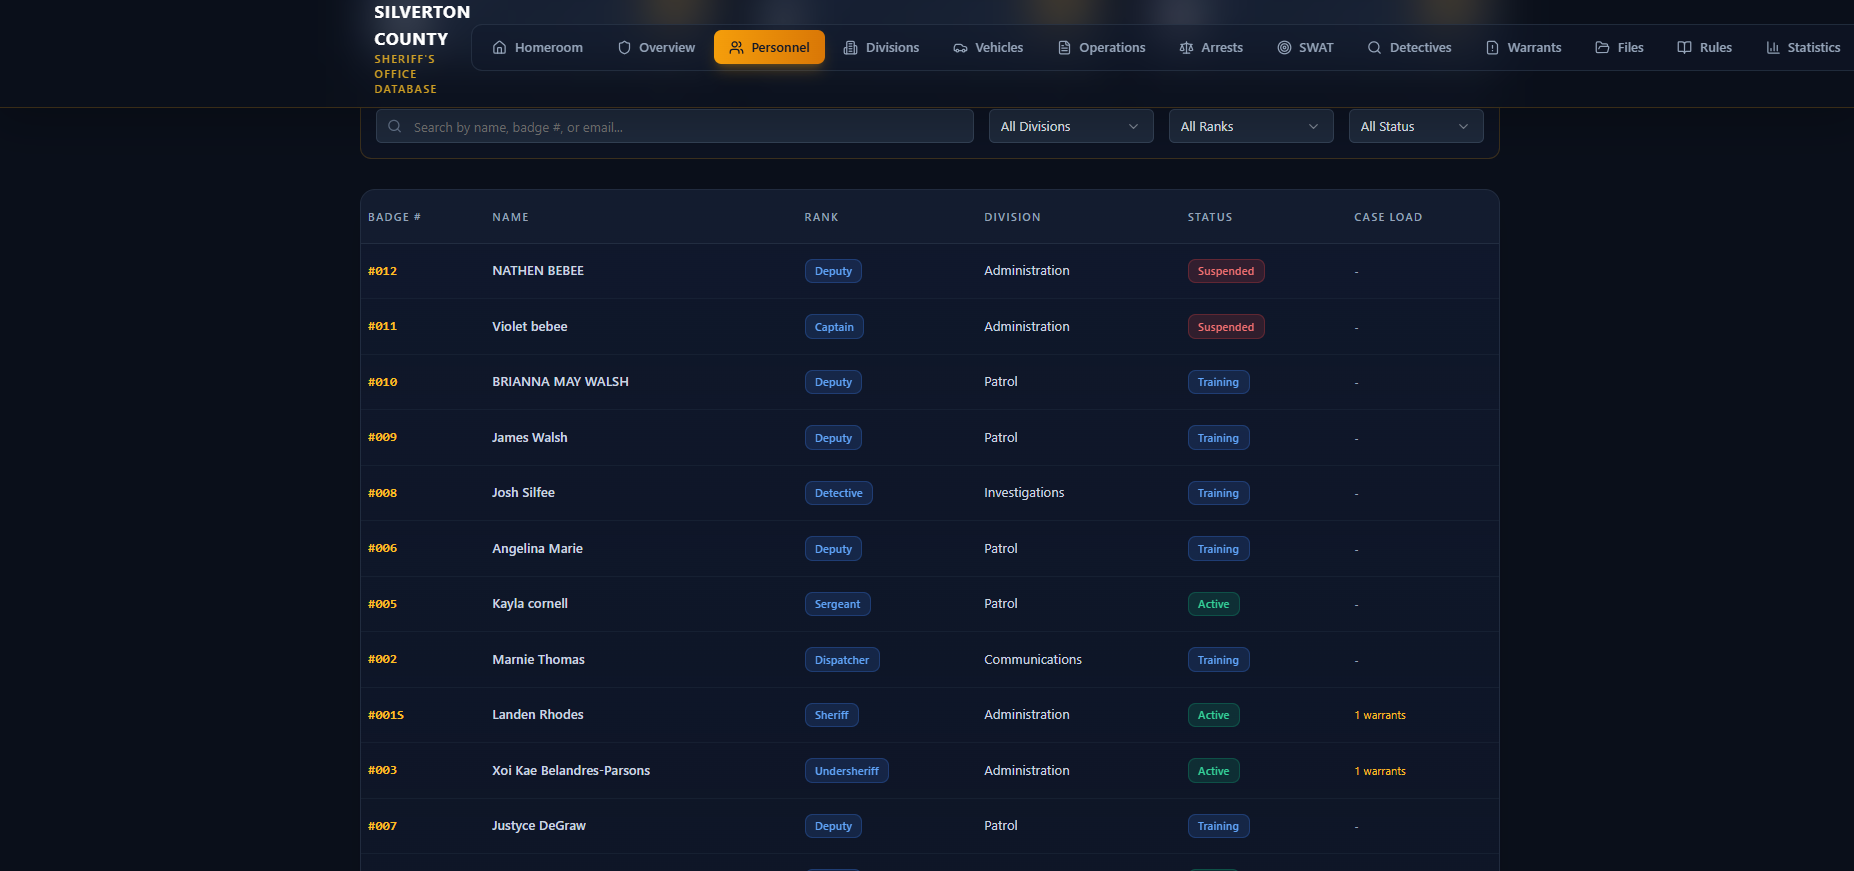The image size is (1854, 871).
Task: Select Justyce DeGraw's name
Action: coord(539,826)
